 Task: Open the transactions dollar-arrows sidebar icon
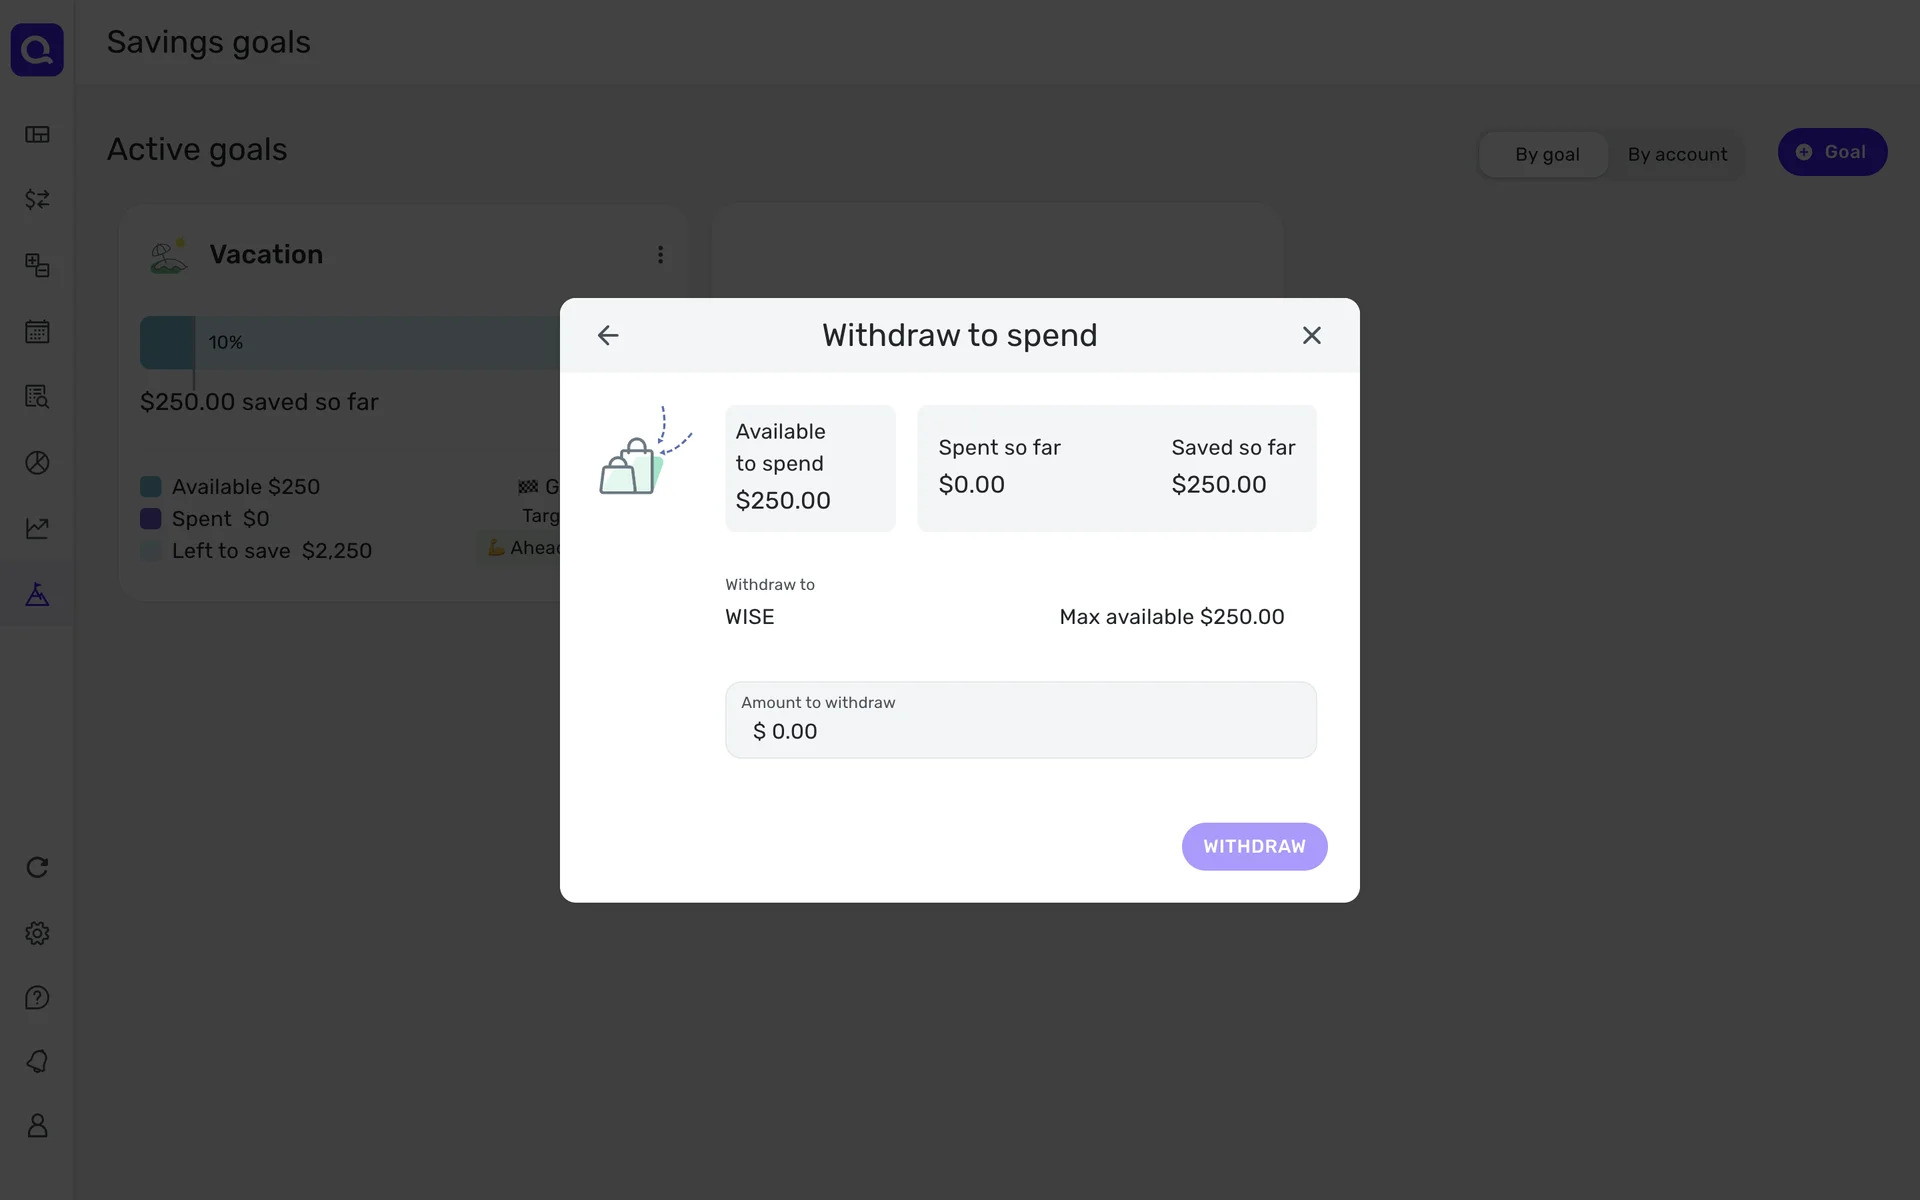(x=37, y=200)
